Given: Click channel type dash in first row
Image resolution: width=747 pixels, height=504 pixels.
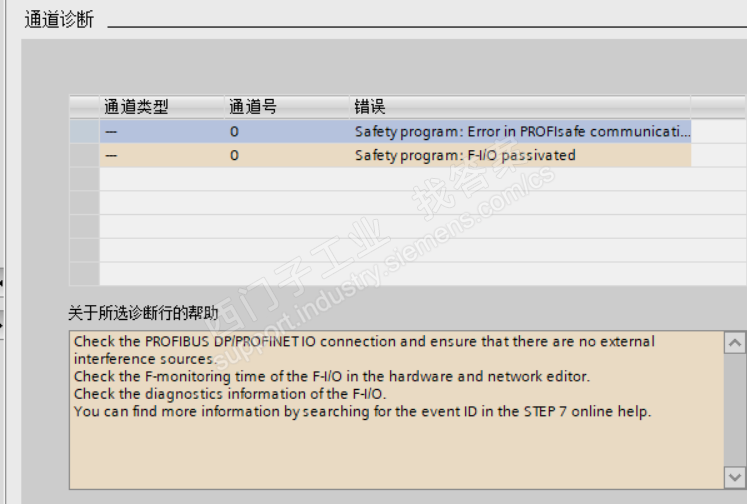Looking at the screenshot, I should pos(111,132).
